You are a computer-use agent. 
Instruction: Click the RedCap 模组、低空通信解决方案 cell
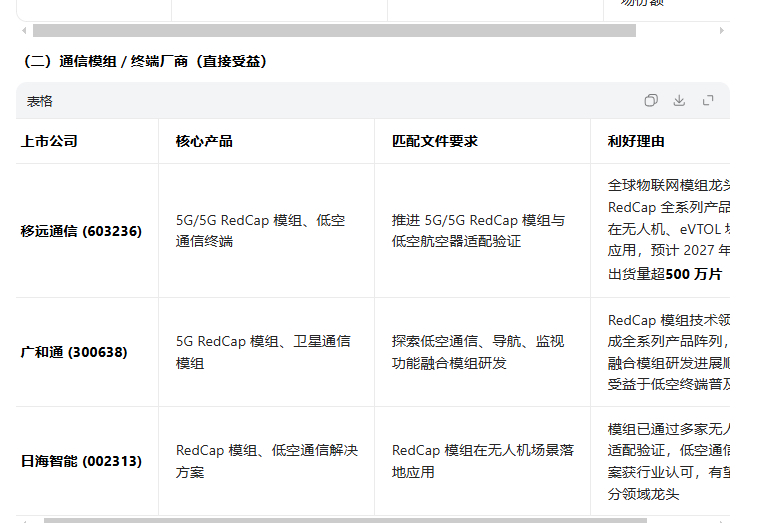tap(267, 461)
